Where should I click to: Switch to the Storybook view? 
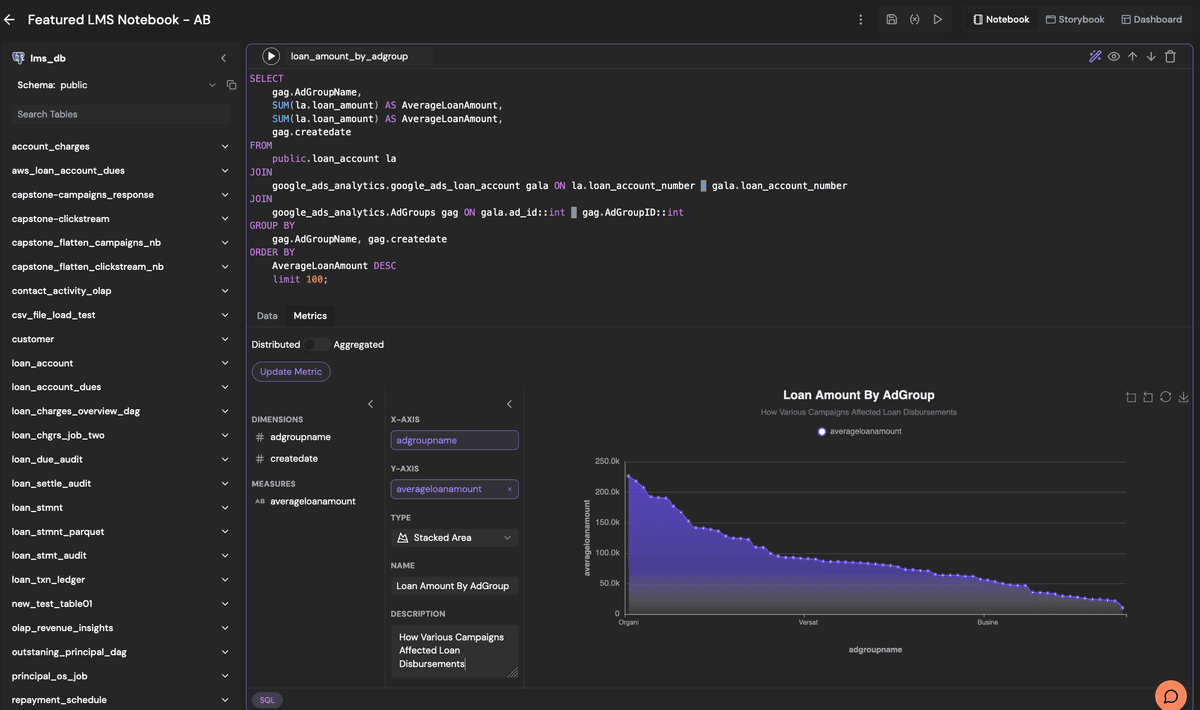point(1074,19)
